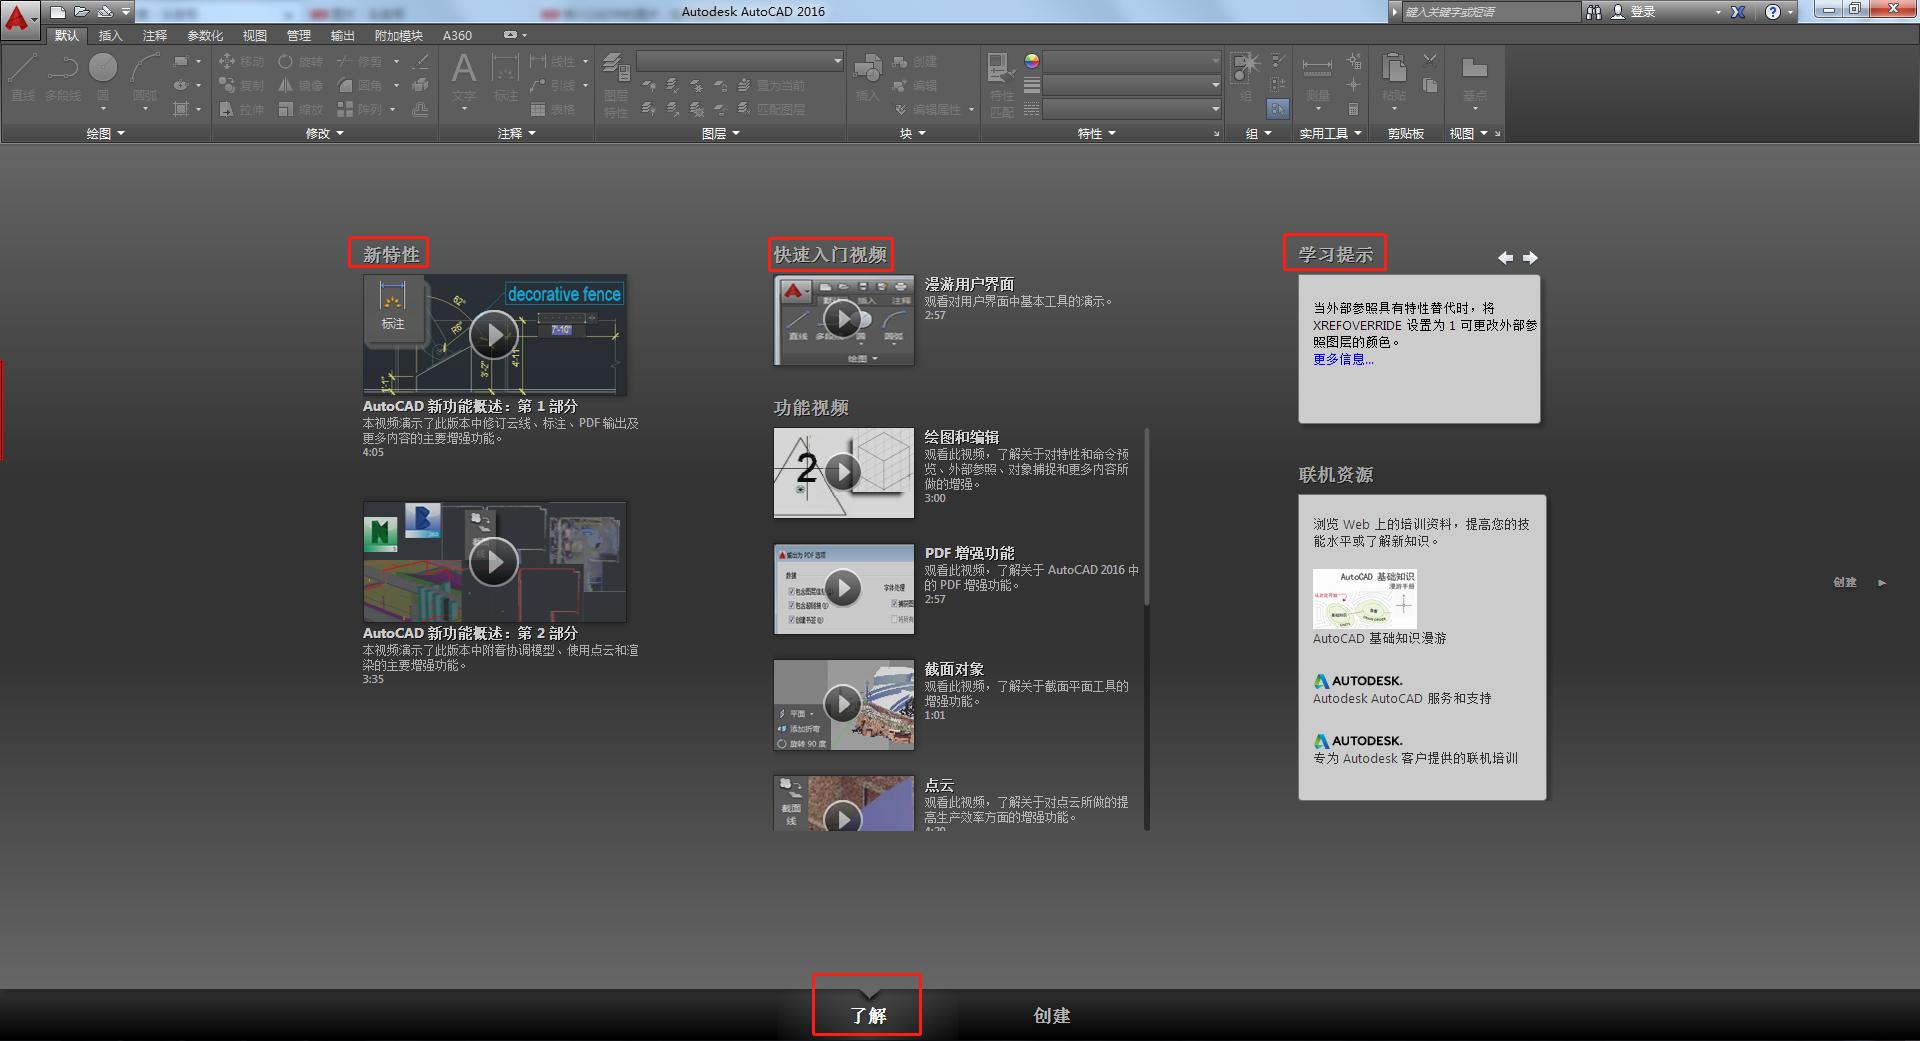Screen dimensions: 1920x1041
Task: Open Layer Properties (图层特性) manager
Action: pyautogui.click(x=616, y=85)
